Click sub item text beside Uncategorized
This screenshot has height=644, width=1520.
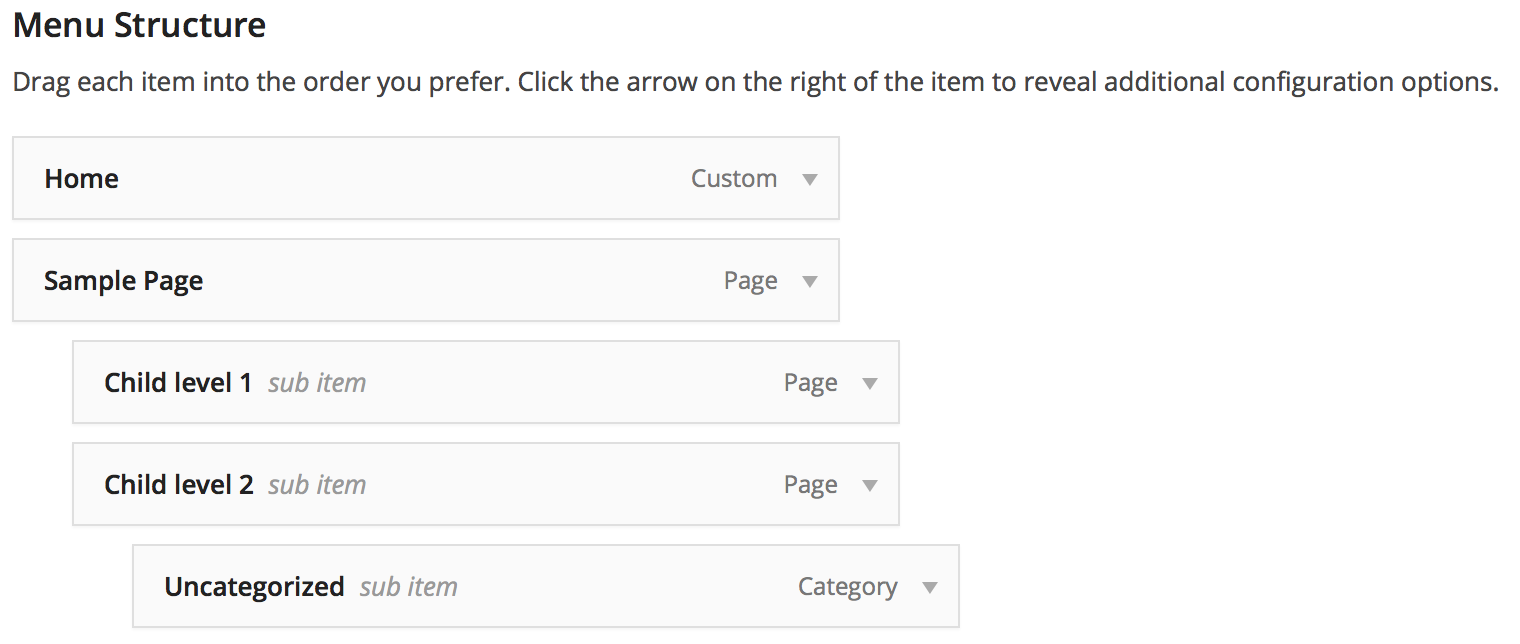pyautogui.click(x=409, y=587)
